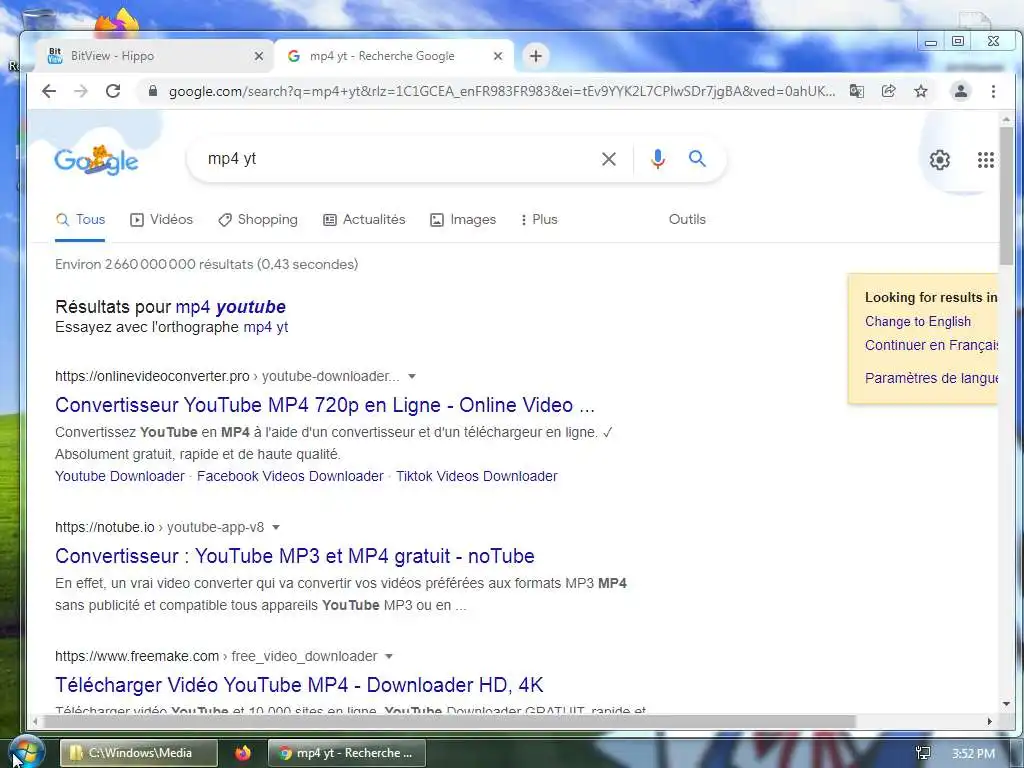Click the address bar URL
Screen dimensions: 1024x768
502,91
